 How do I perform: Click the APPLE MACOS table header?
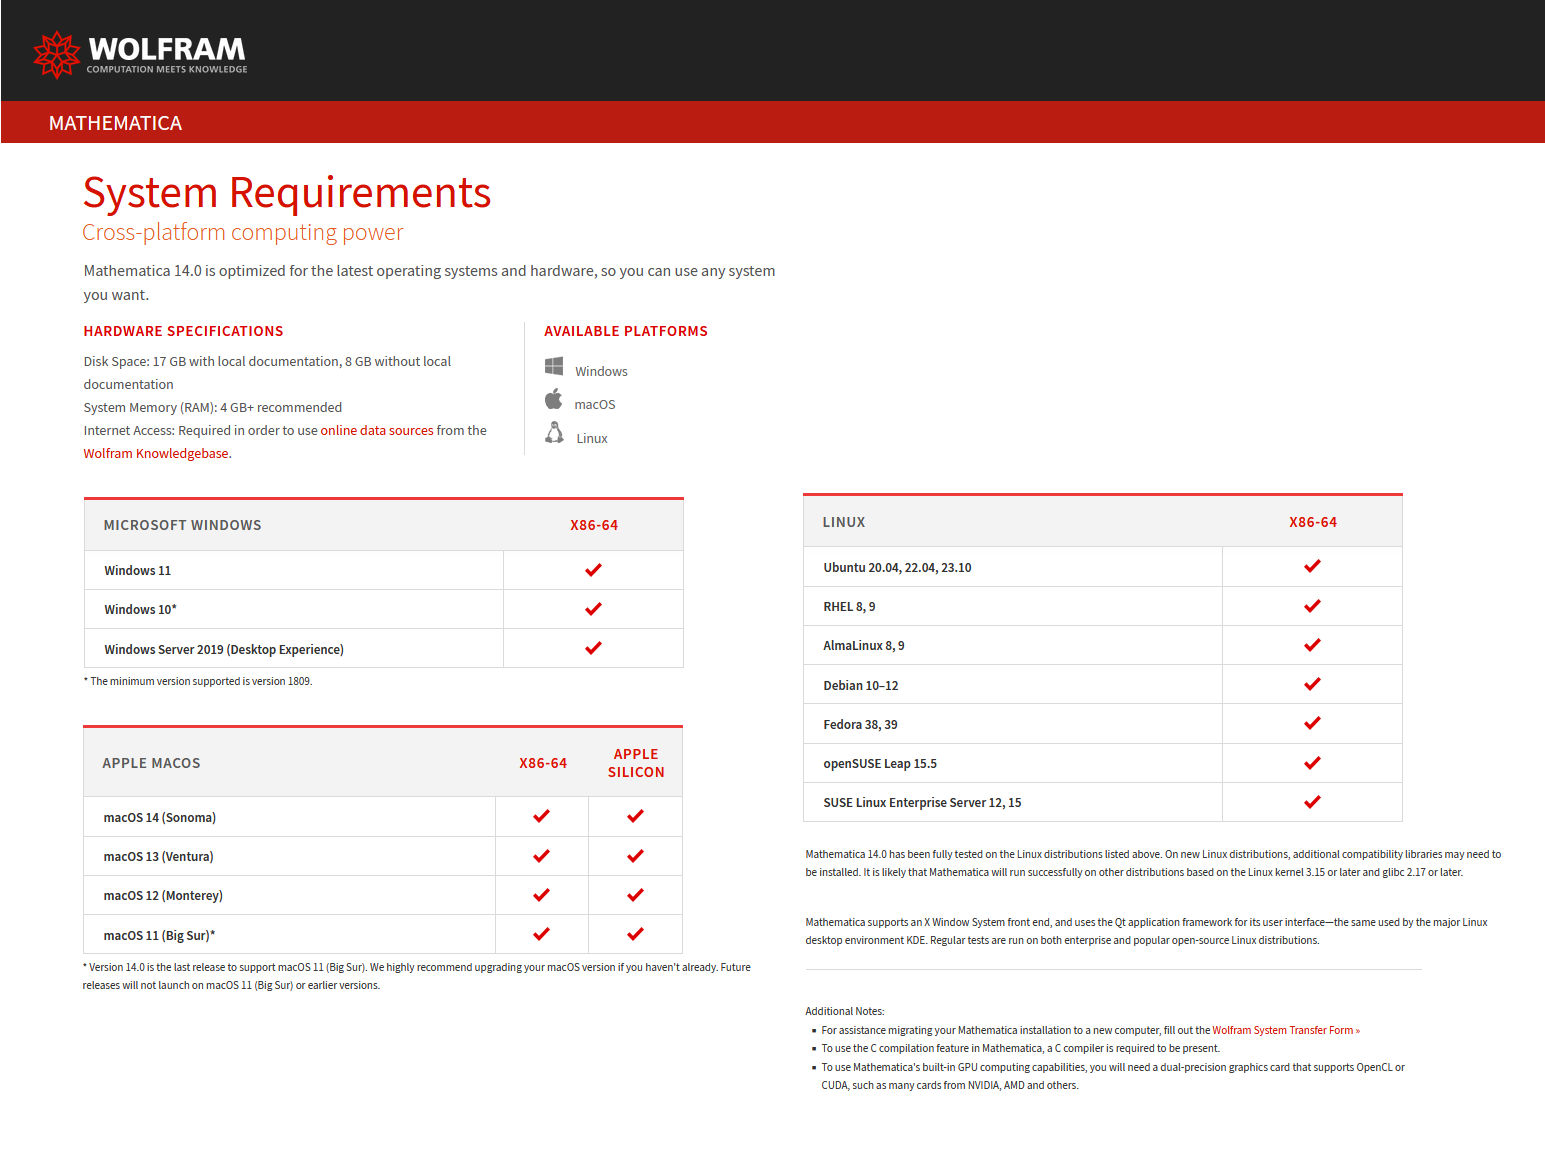click(x=151, y=763)
